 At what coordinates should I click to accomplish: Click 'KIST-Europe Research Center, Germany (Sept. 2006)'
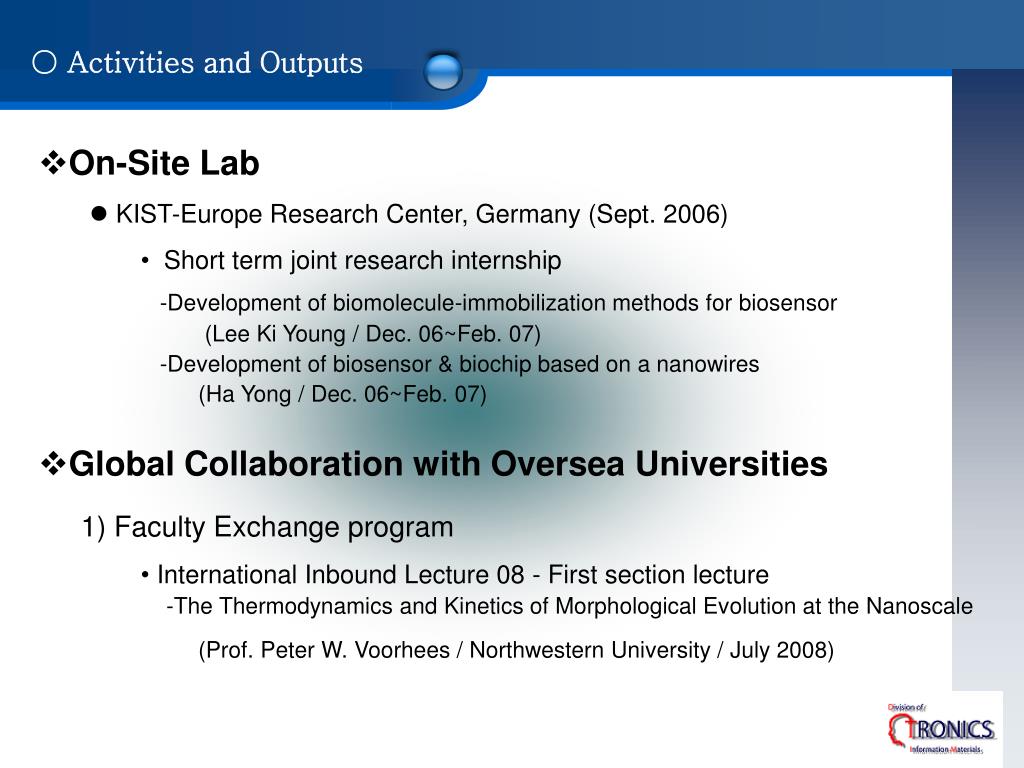tap(421, 214)
